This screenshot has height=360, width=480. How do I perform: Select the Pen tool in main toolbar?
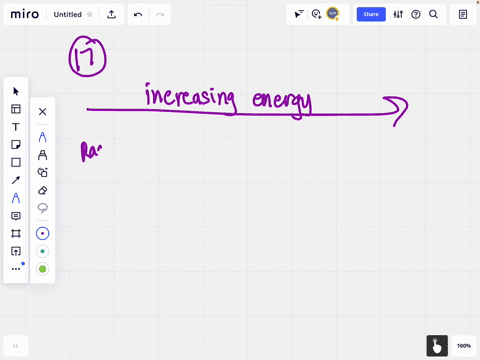(x=16, y=198)
